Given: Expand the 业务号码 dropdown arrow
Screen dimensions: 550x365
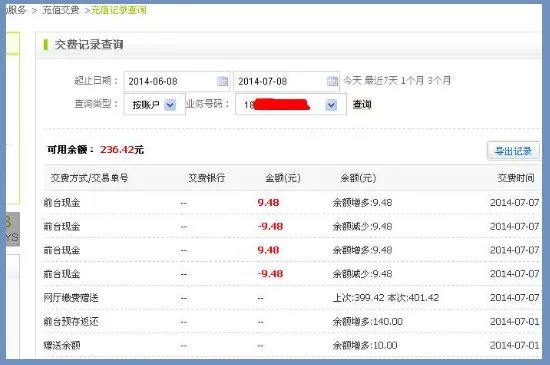Looking at the screenshot, I should click(331, 105).
